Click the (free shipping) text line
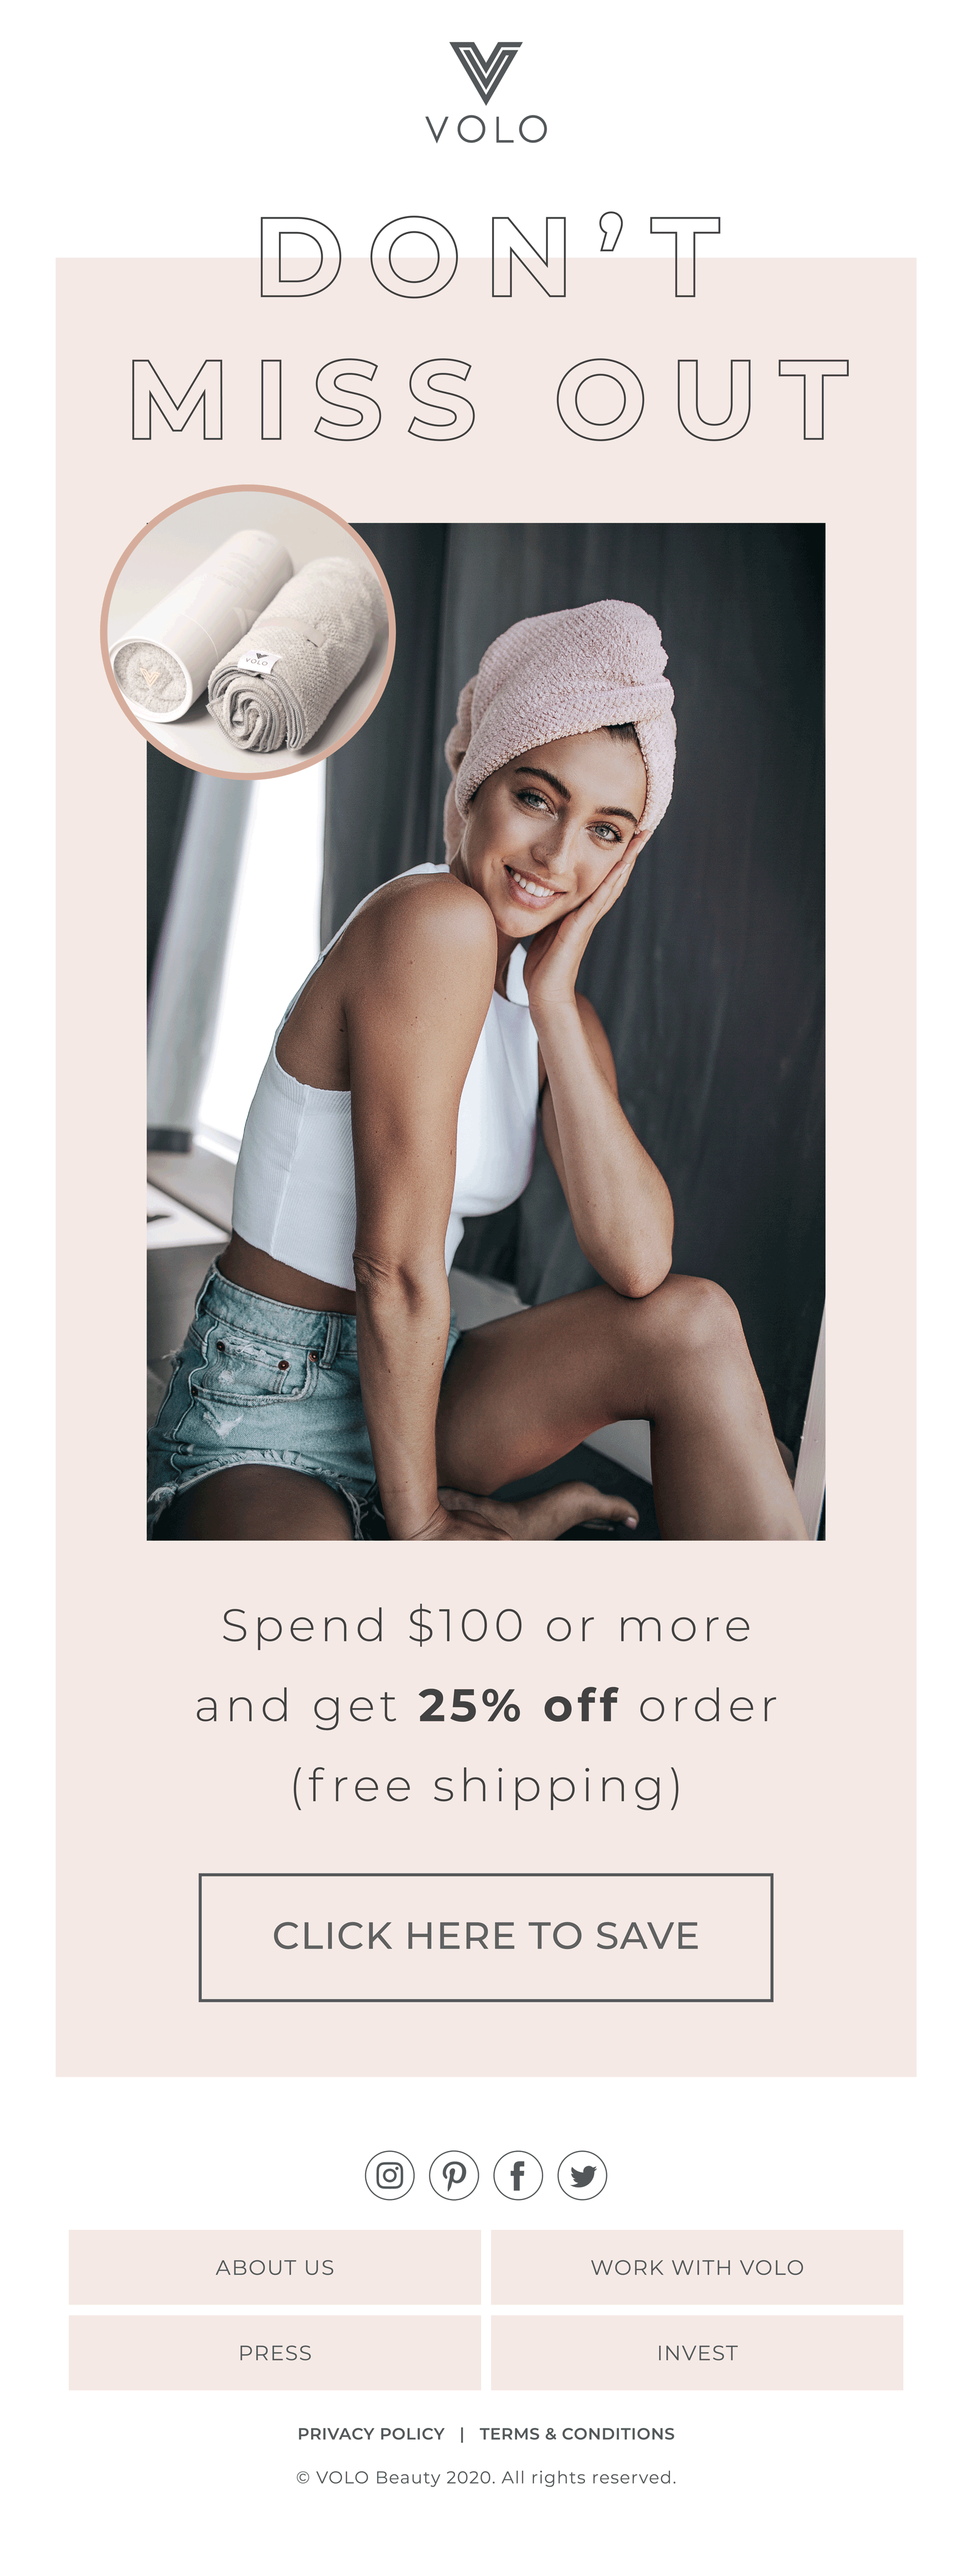Viewport: 972px width, 2576px height. click(486, 1787)
